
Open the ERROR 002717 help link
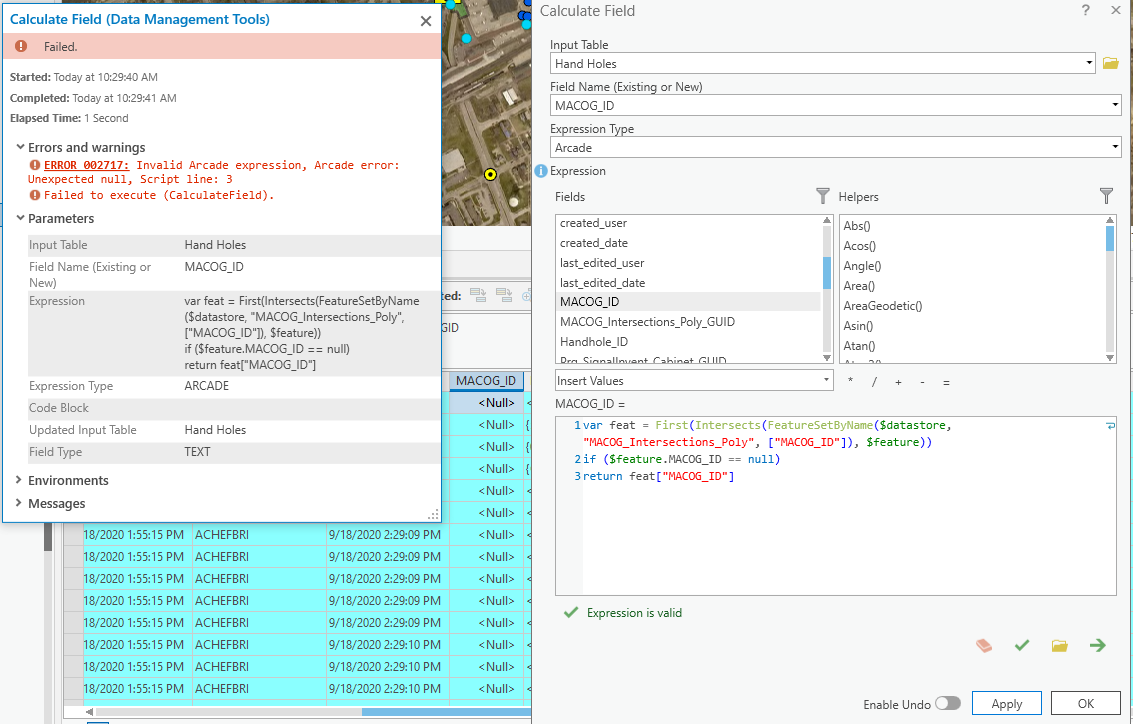pos(87,165)
